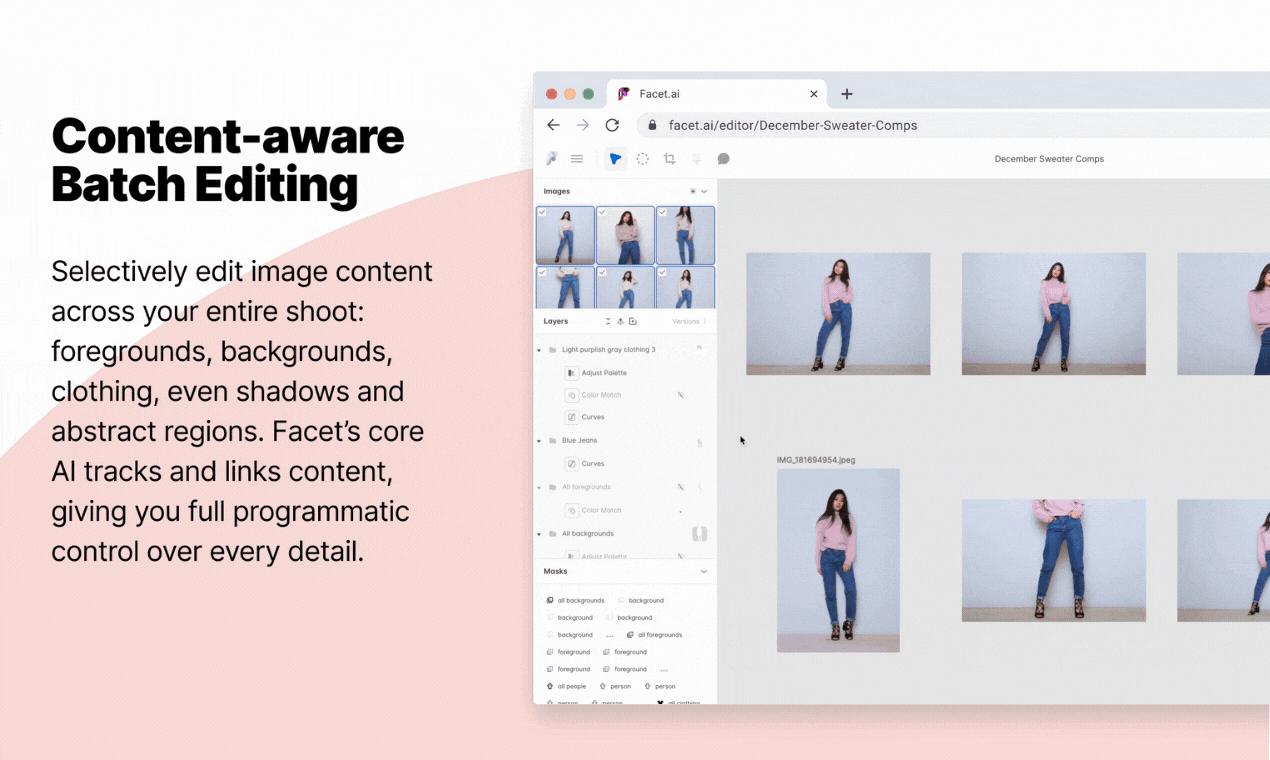Click the faded tool icon beside crop
This screenshot has height=760, width=1270.
697,159
